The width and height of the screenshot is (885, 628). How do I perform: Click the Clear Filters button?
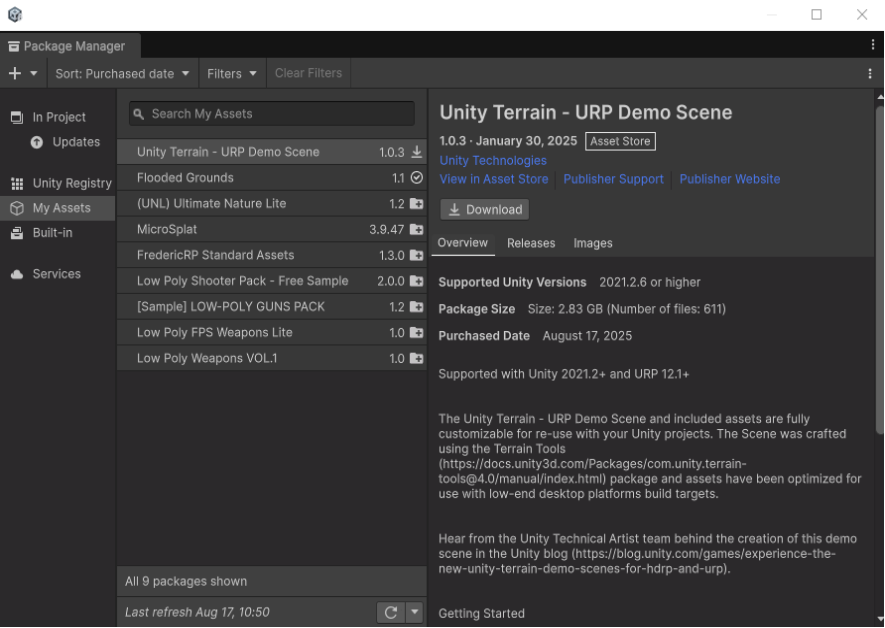coord(308,73)
